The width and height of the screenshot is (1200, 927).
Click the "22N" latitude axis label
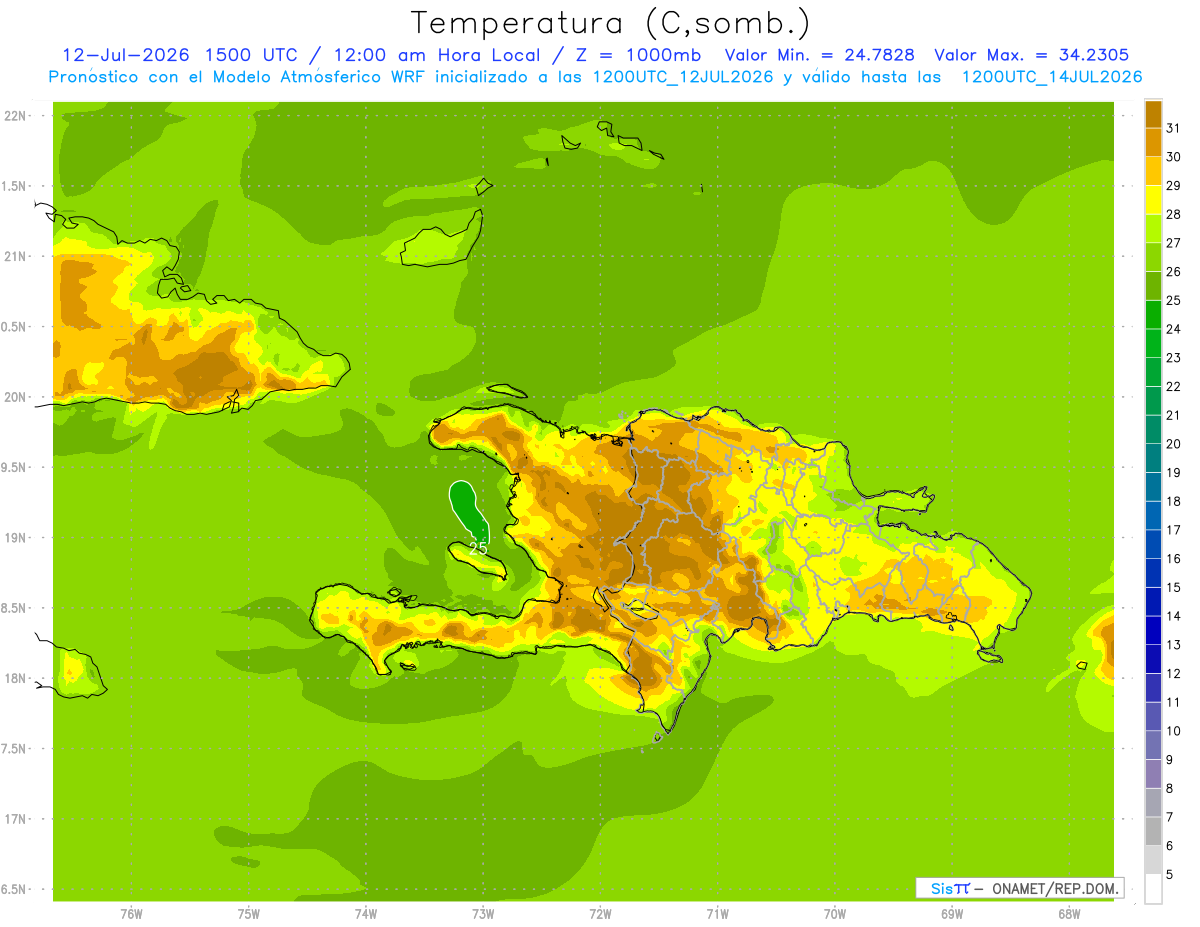click(x=17, y=116)
